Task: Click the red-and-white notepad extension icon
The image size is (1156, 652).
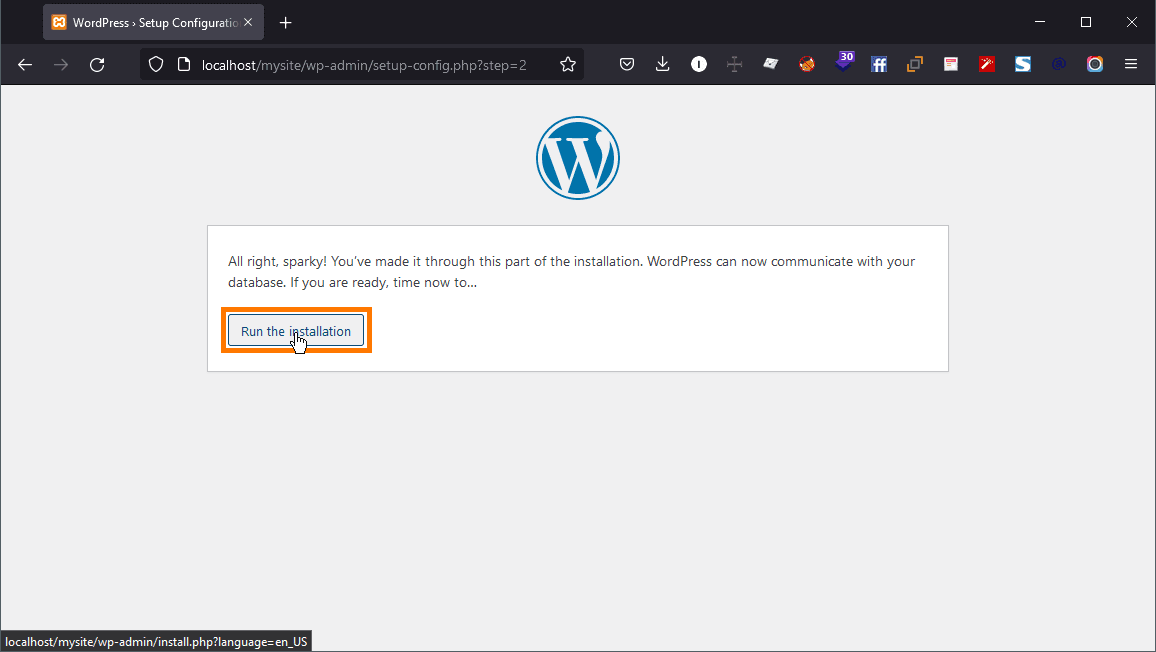Action: click(951, 65)
